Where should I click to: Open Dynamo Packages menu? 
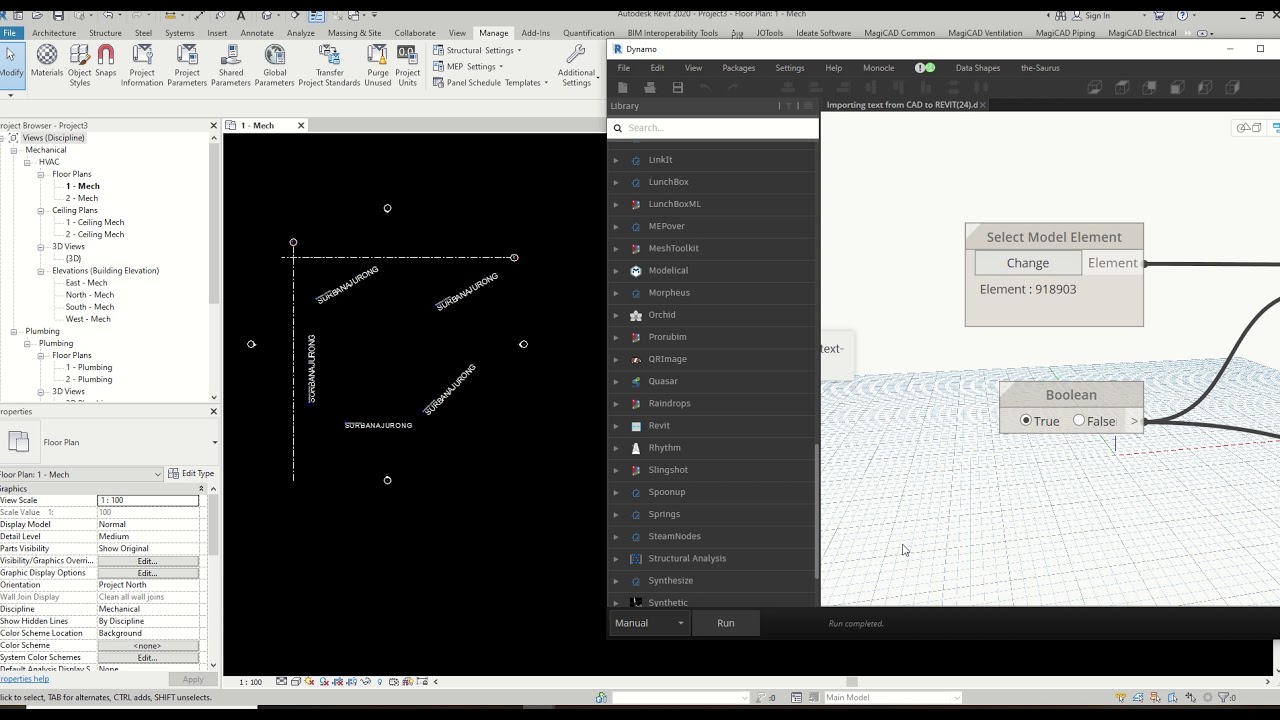tap(739, 68)
